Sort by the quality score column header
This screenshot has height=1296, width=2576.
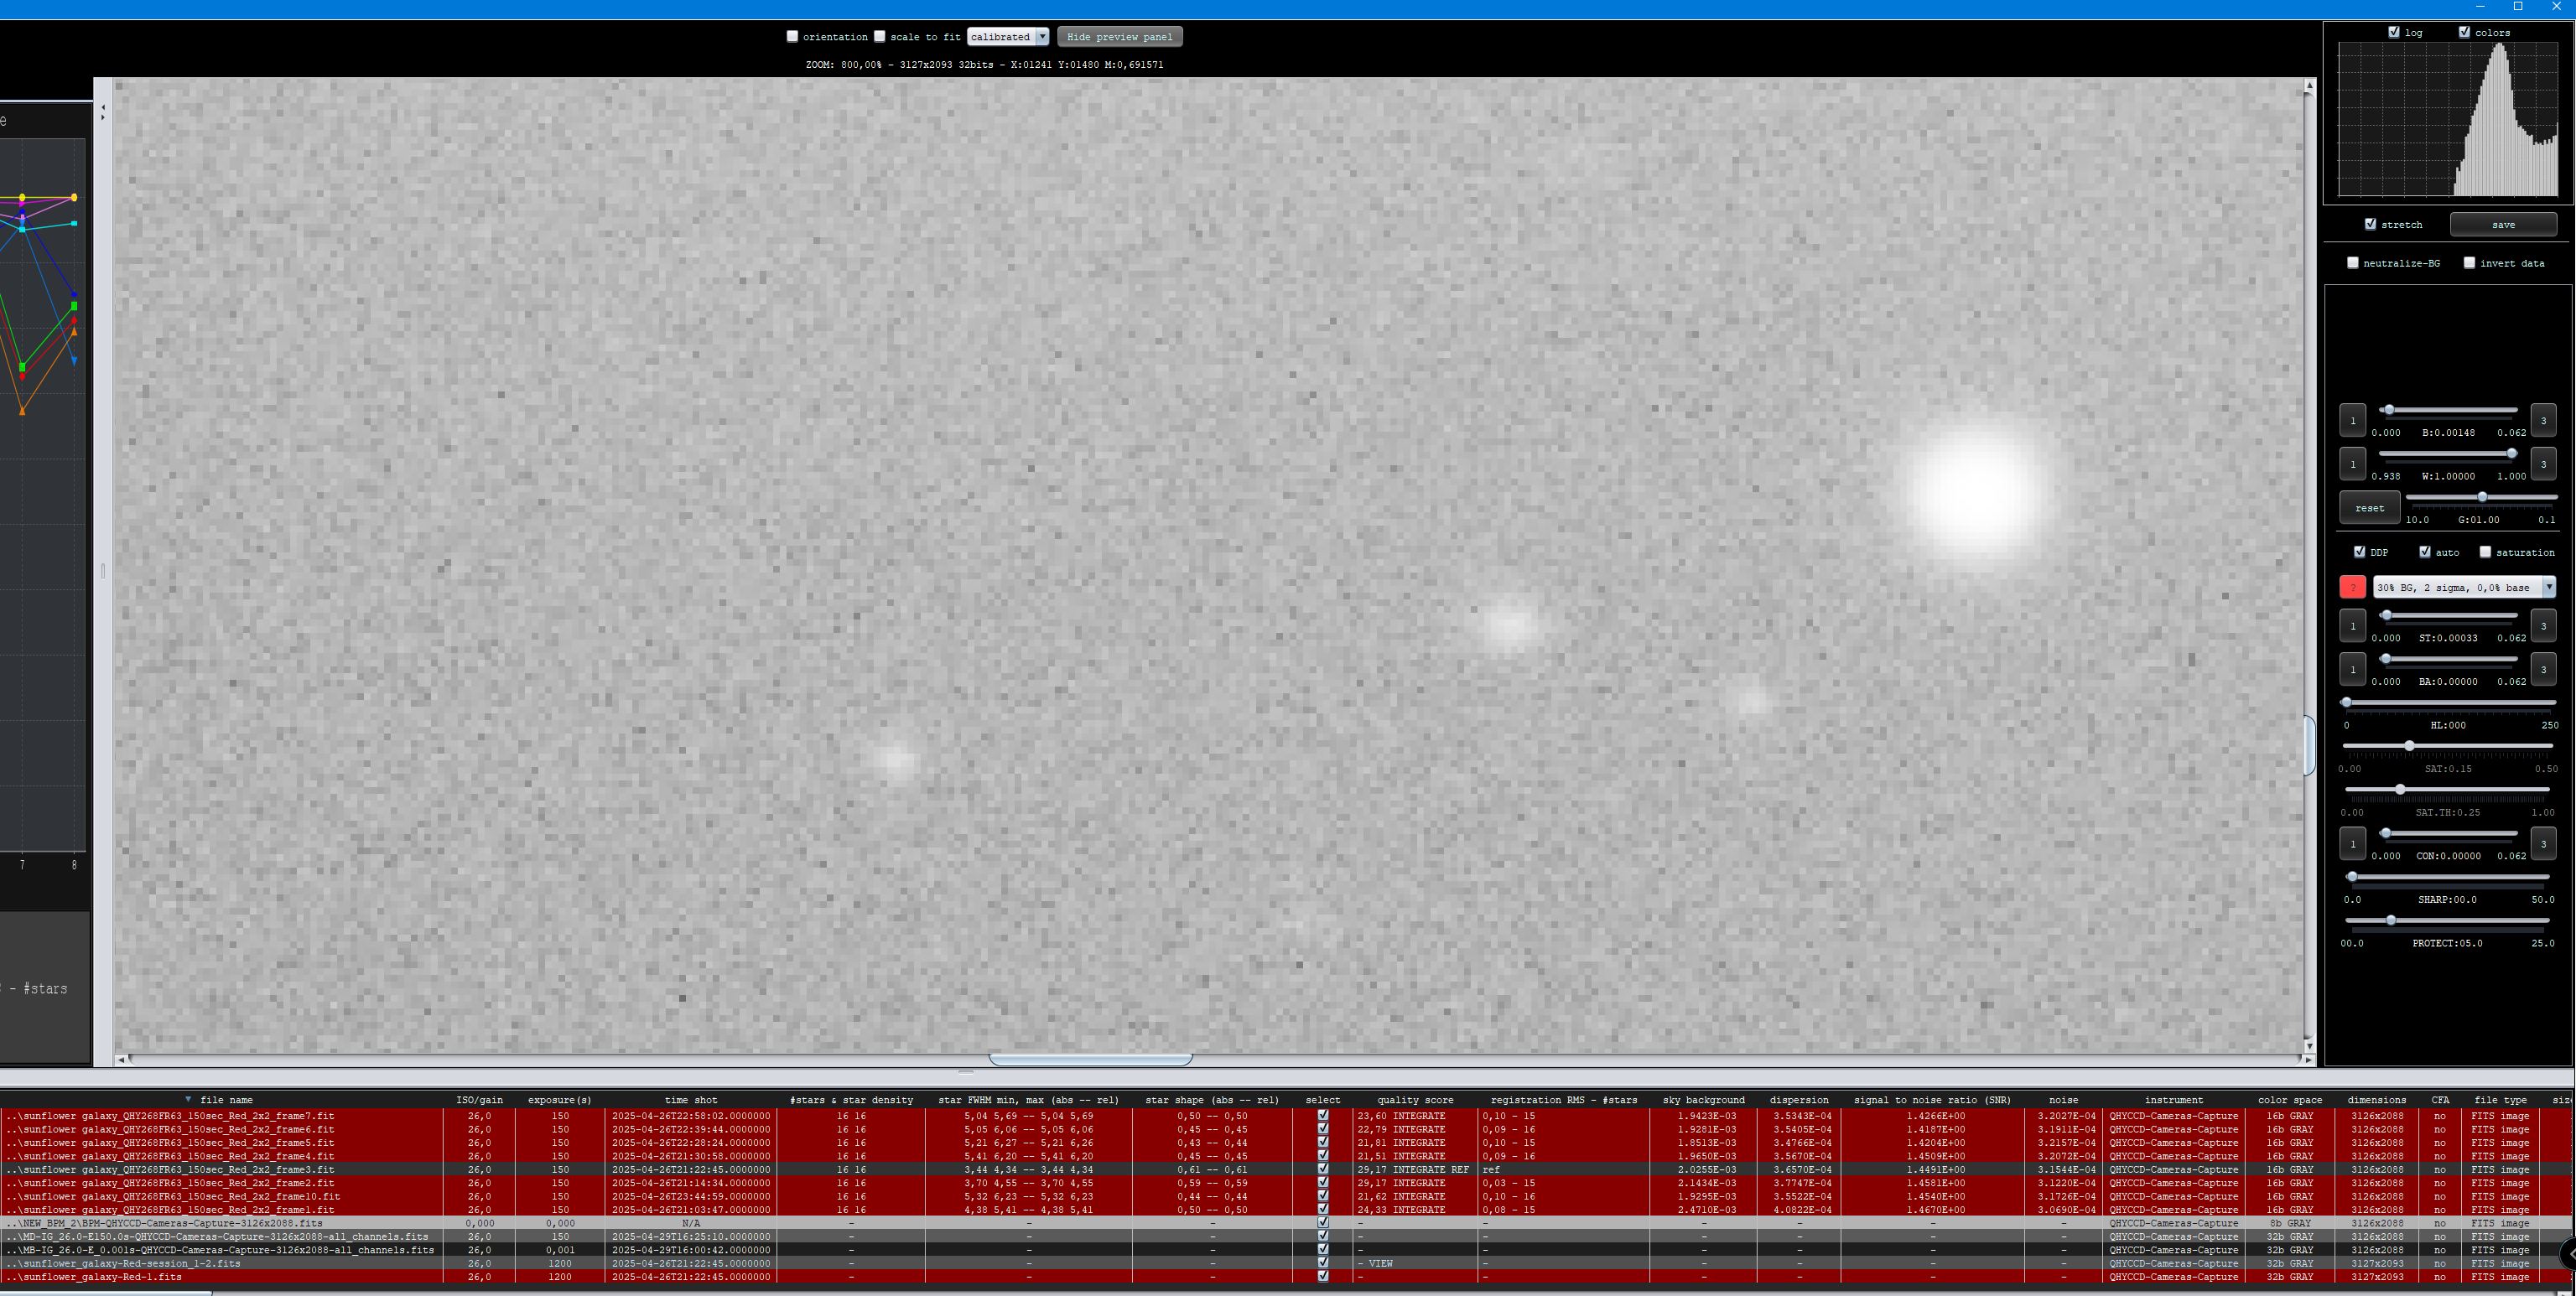(1414, 1100)
